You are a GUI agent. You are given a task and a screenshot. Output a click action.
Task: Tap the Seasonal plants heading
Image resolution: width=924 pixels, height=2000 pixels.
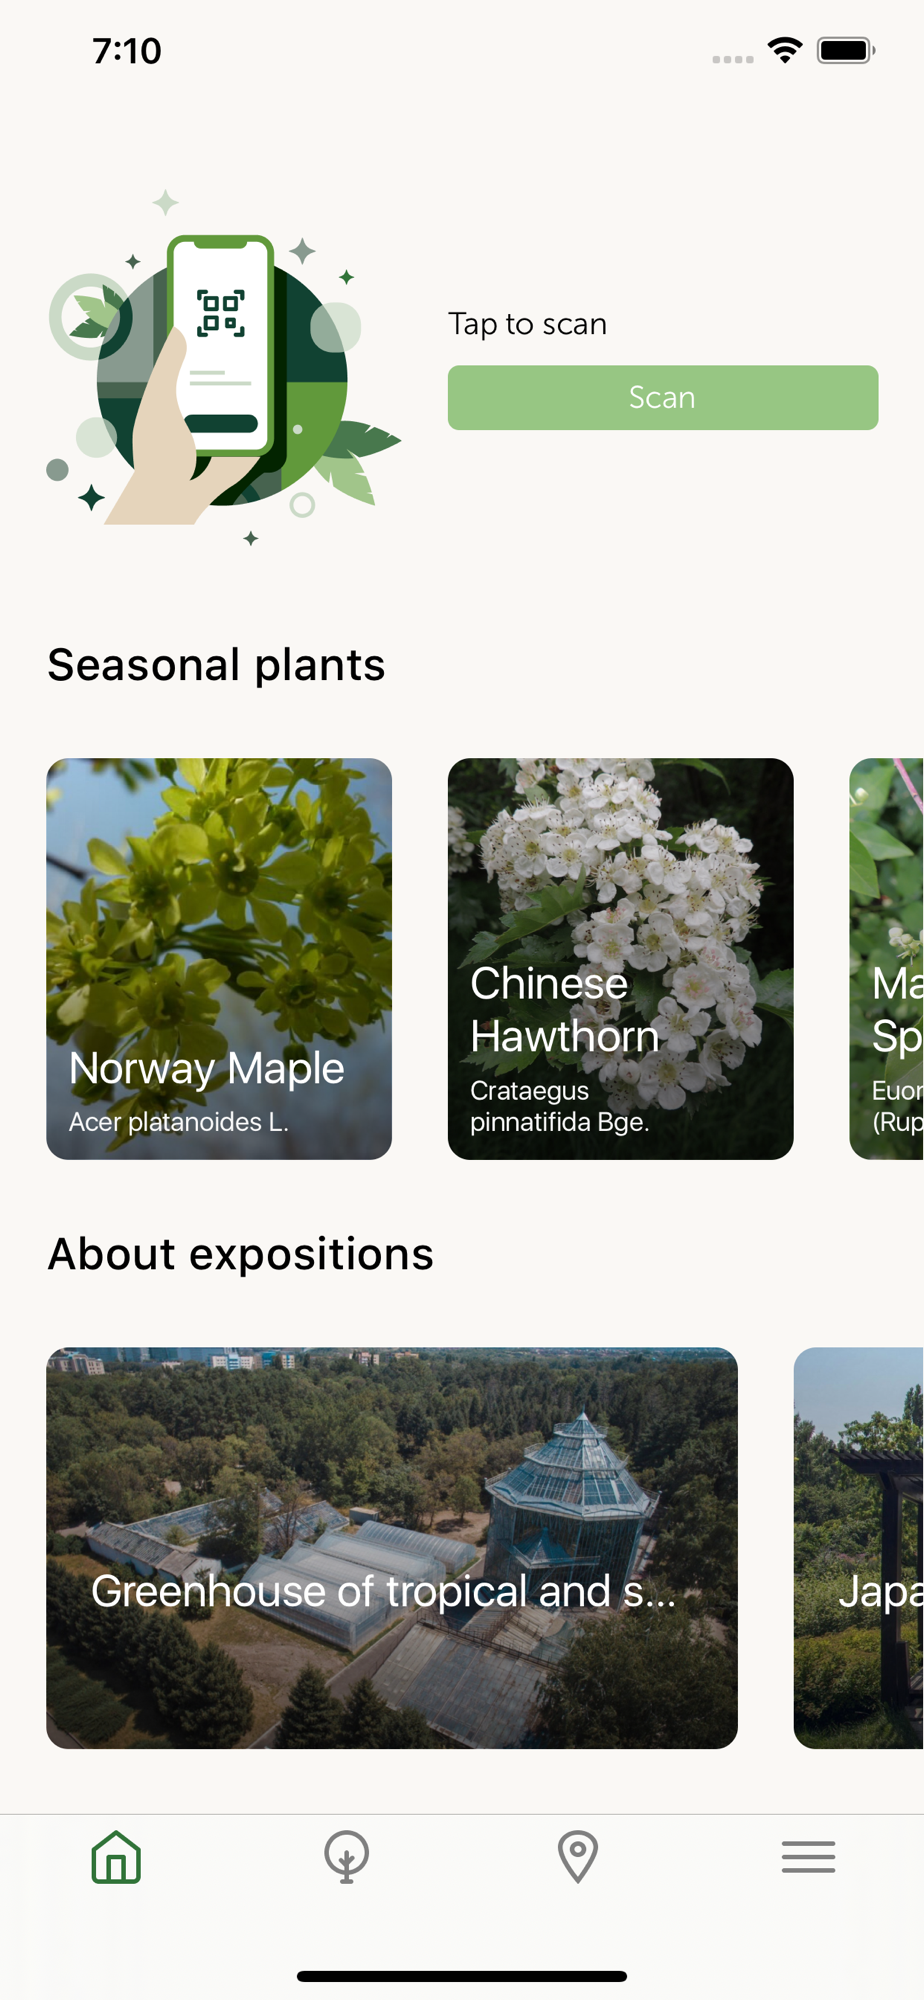click(216, 665)
